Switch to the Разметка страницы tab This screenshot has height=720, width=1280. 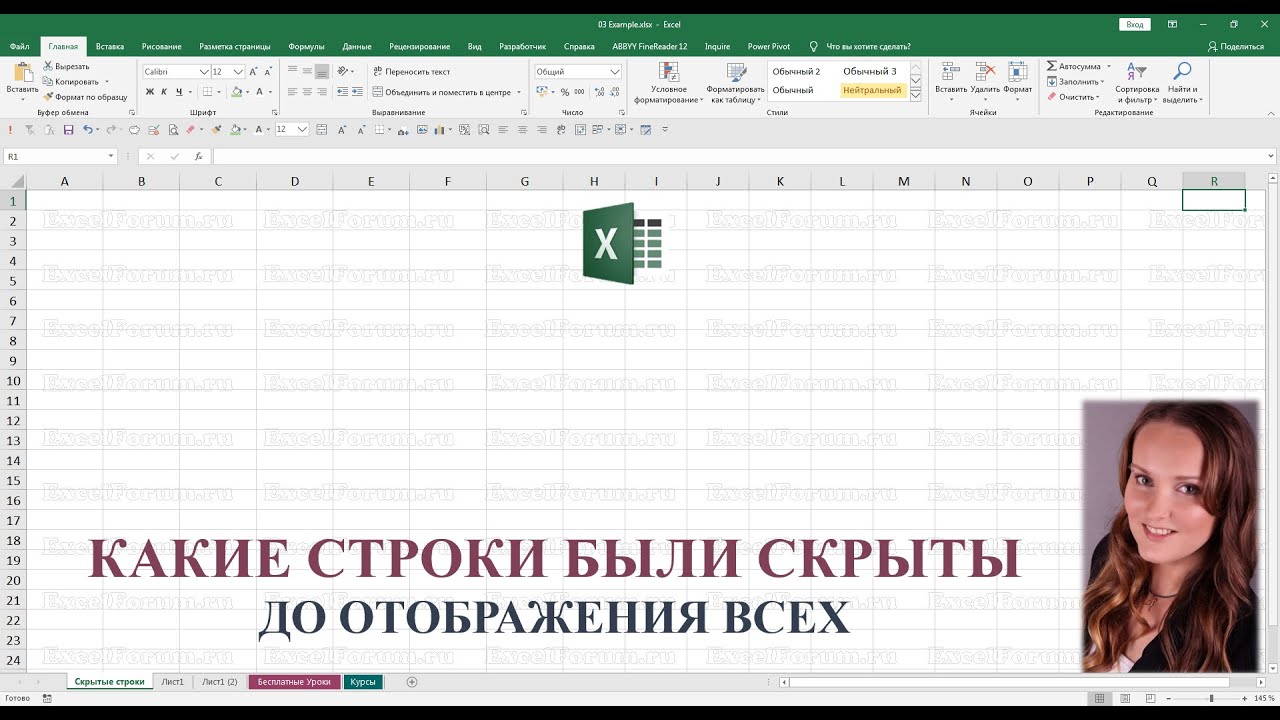pyautogui.click(x=235, y=46)
